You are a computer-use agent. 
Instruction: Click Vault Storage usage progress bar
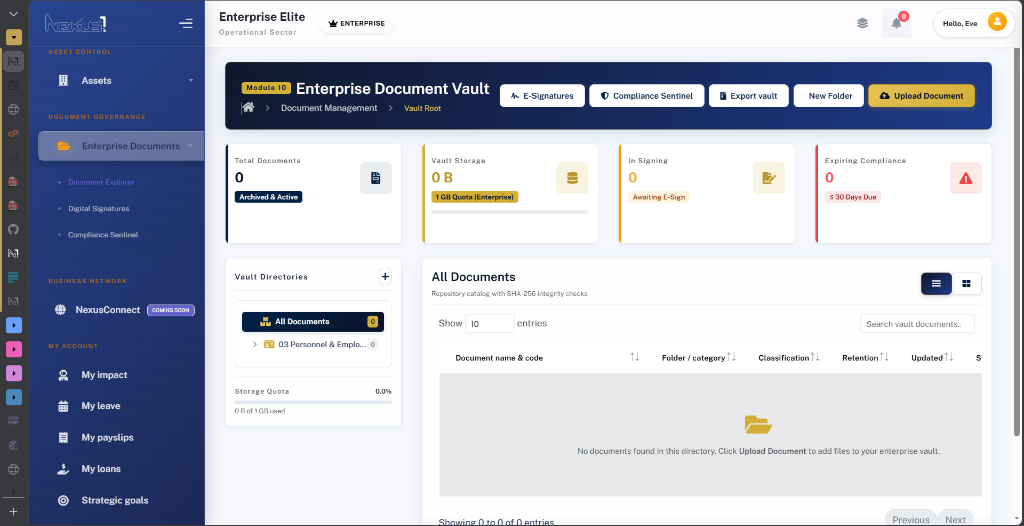pyautogui.click(x=509, y=212)
